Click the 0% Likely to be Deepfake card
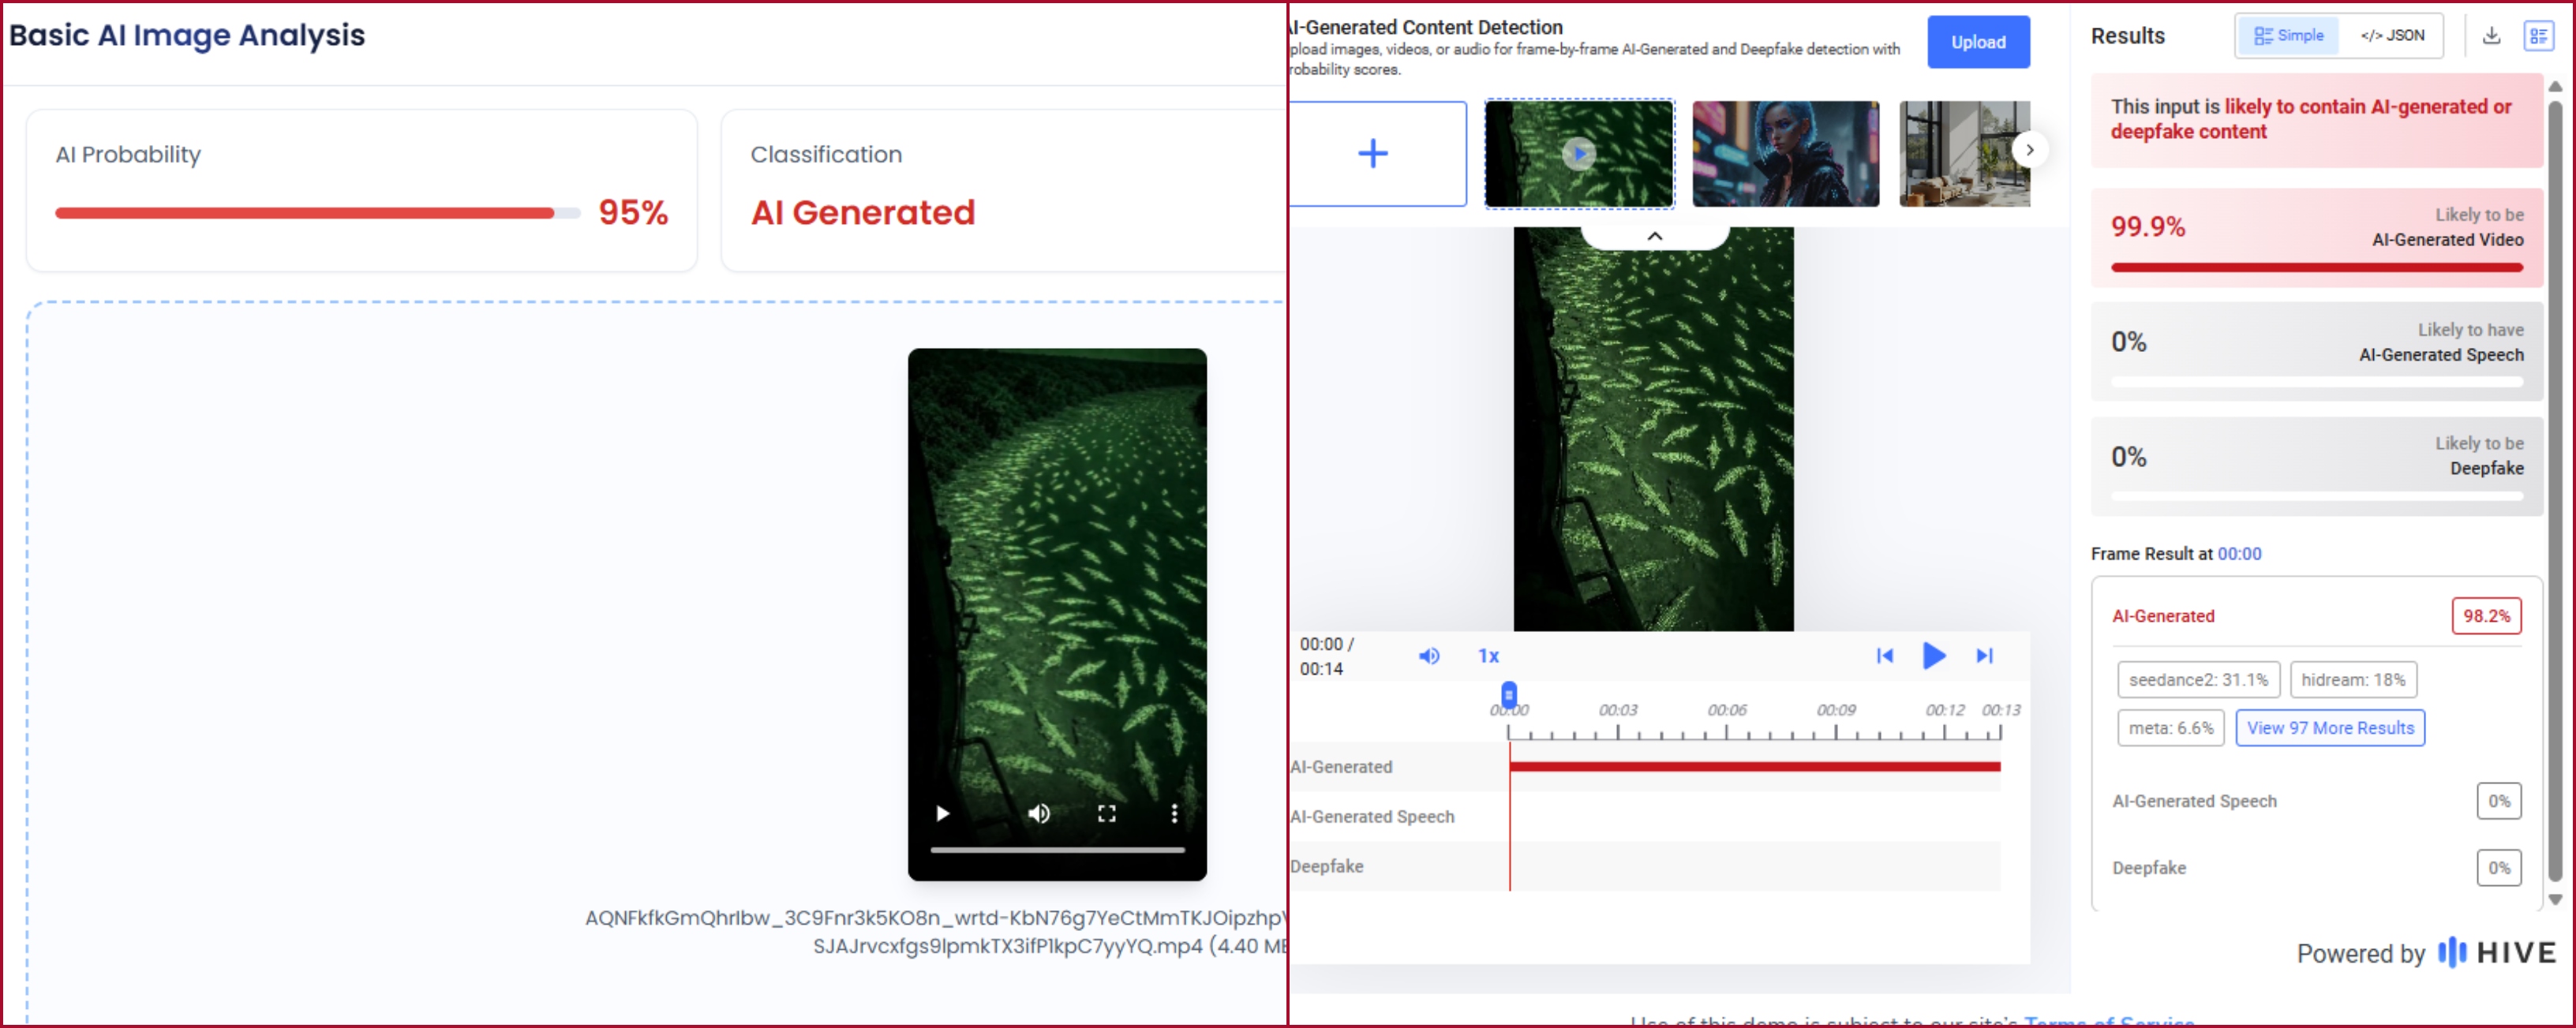The width and height of the screenshot is (2576, 1028). click(x=2316, y=466)
